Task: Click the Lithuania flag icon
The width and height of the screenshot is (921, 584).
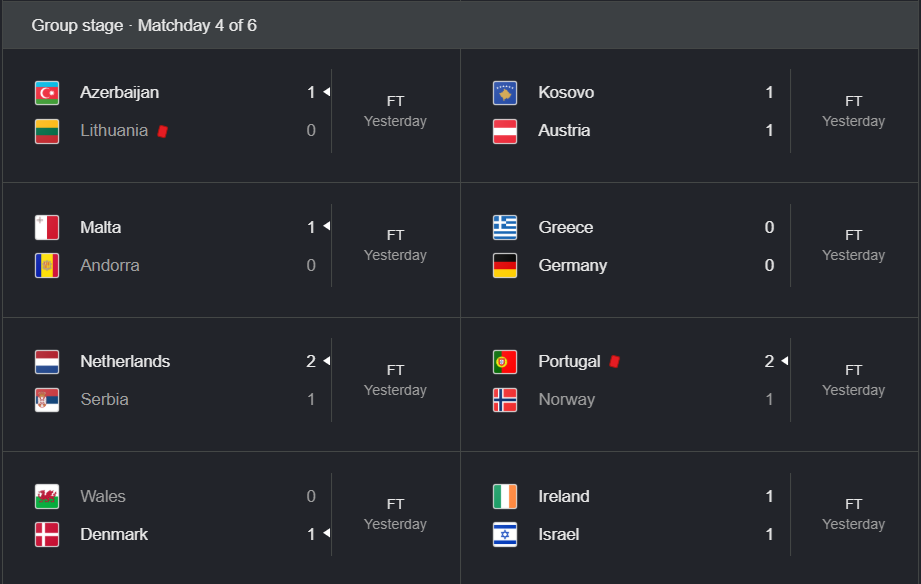Action: tap(47, 131)
